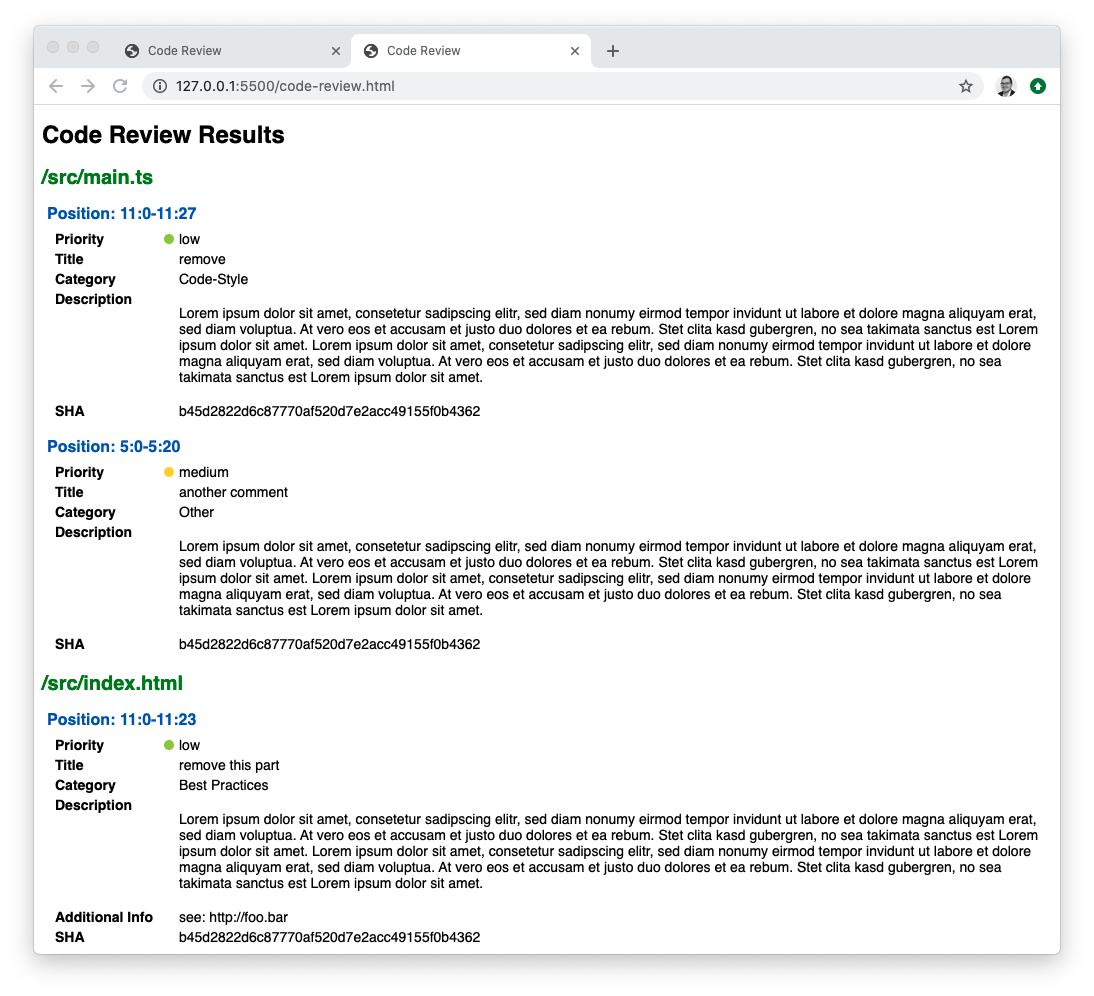Click the 'Additional Info' label
Screen dimensions: 1094x996
coord(104,917)
